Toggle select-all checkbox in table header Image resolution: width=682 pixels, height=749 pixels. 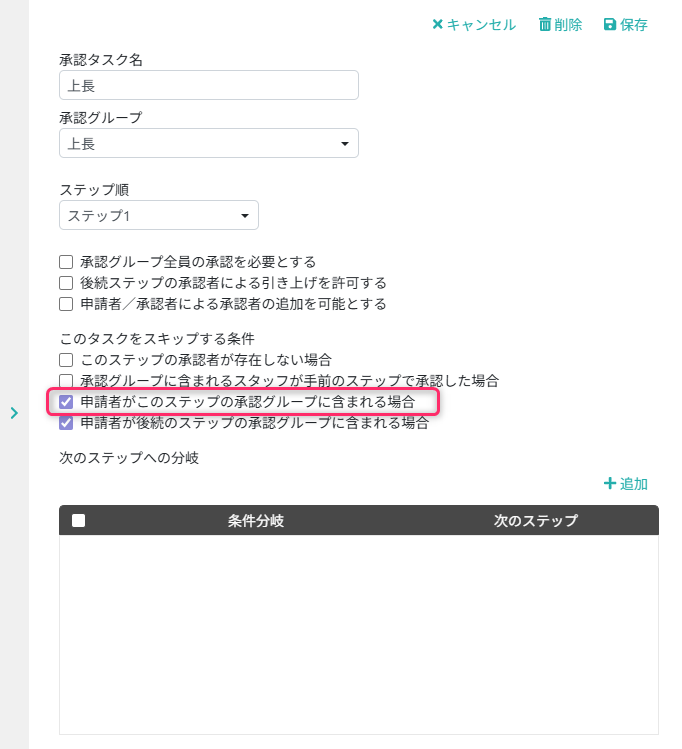point(79,521)
